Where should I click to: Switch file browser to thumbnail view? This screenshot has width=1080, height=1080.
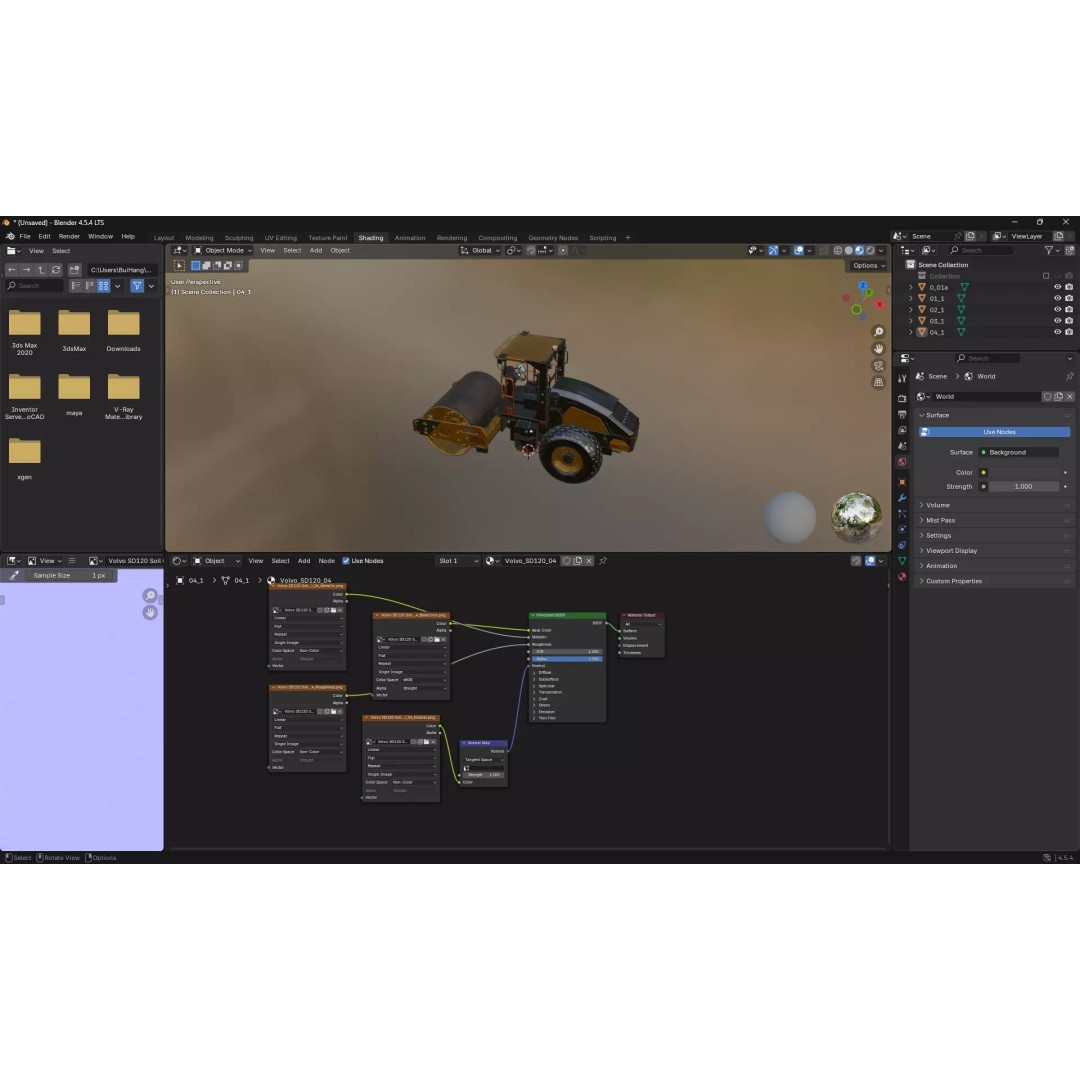[103, 286]
